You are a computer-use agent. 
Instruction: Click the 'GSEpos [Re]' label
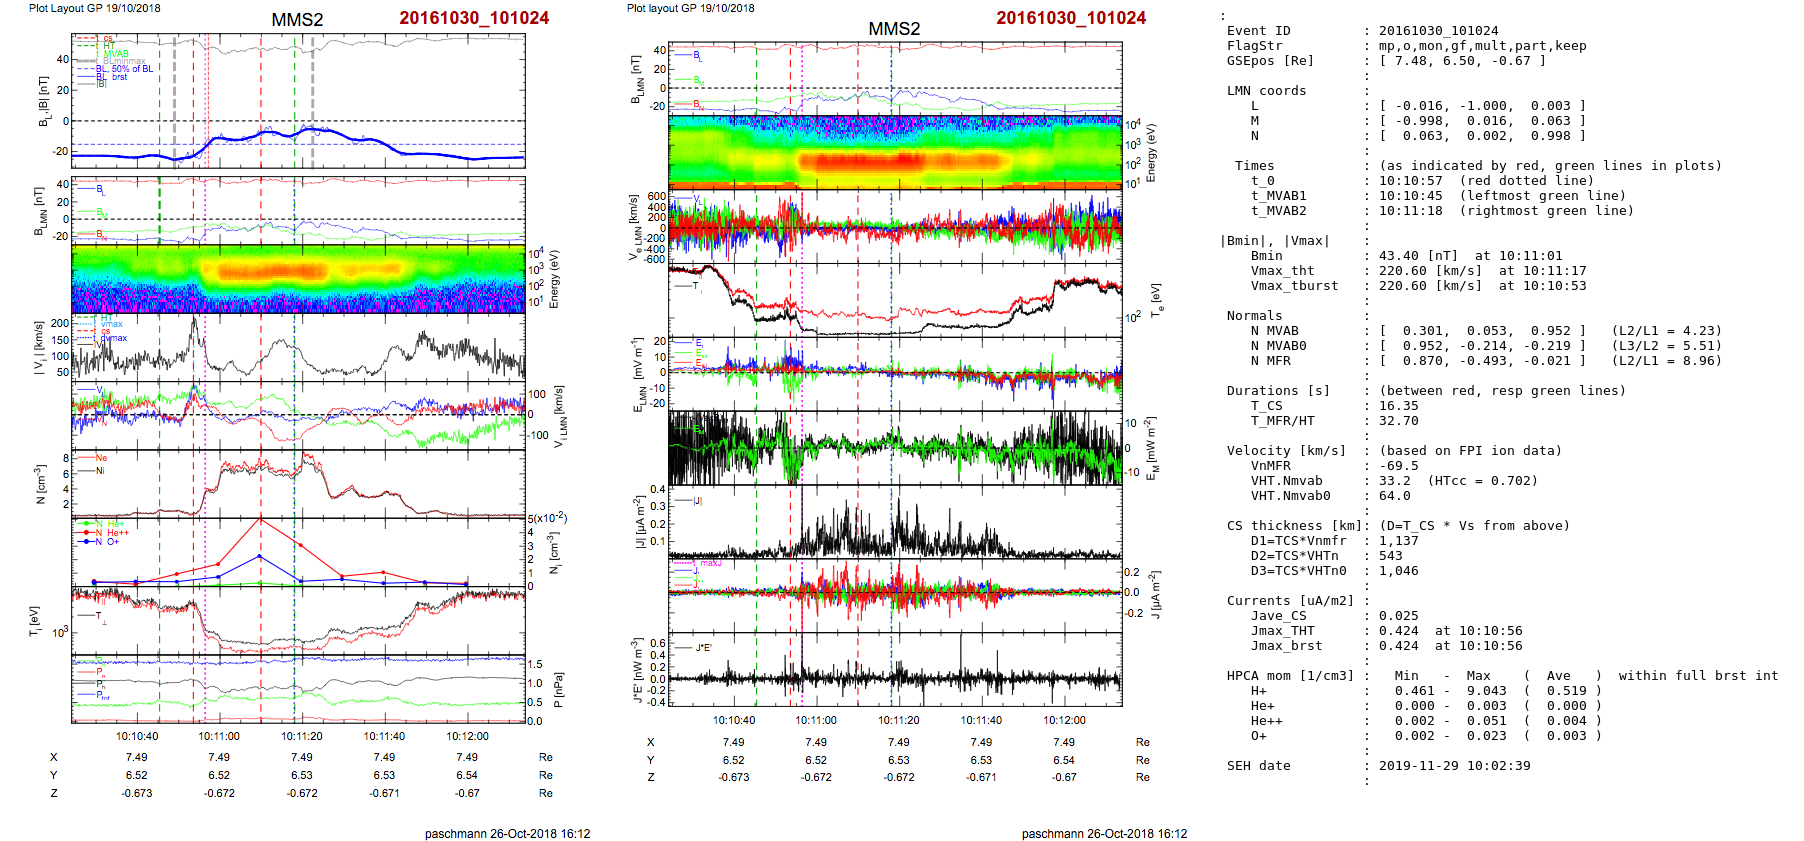[x=1270, y=61]
